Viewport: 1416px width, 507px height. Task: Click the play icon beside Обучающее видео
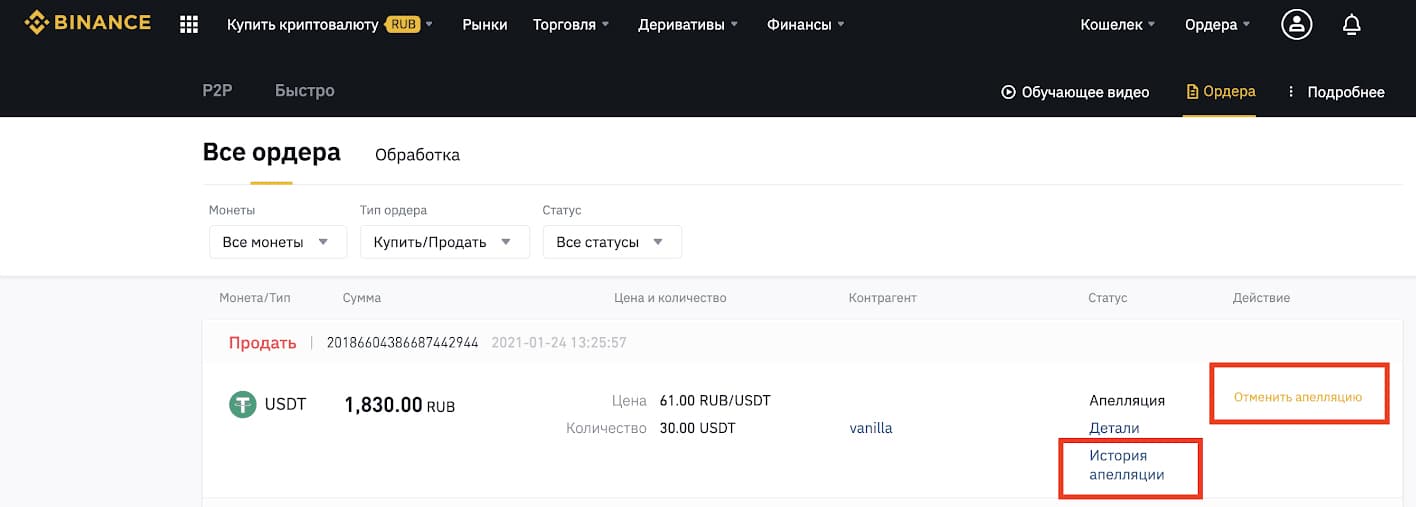click(1008, 92)
